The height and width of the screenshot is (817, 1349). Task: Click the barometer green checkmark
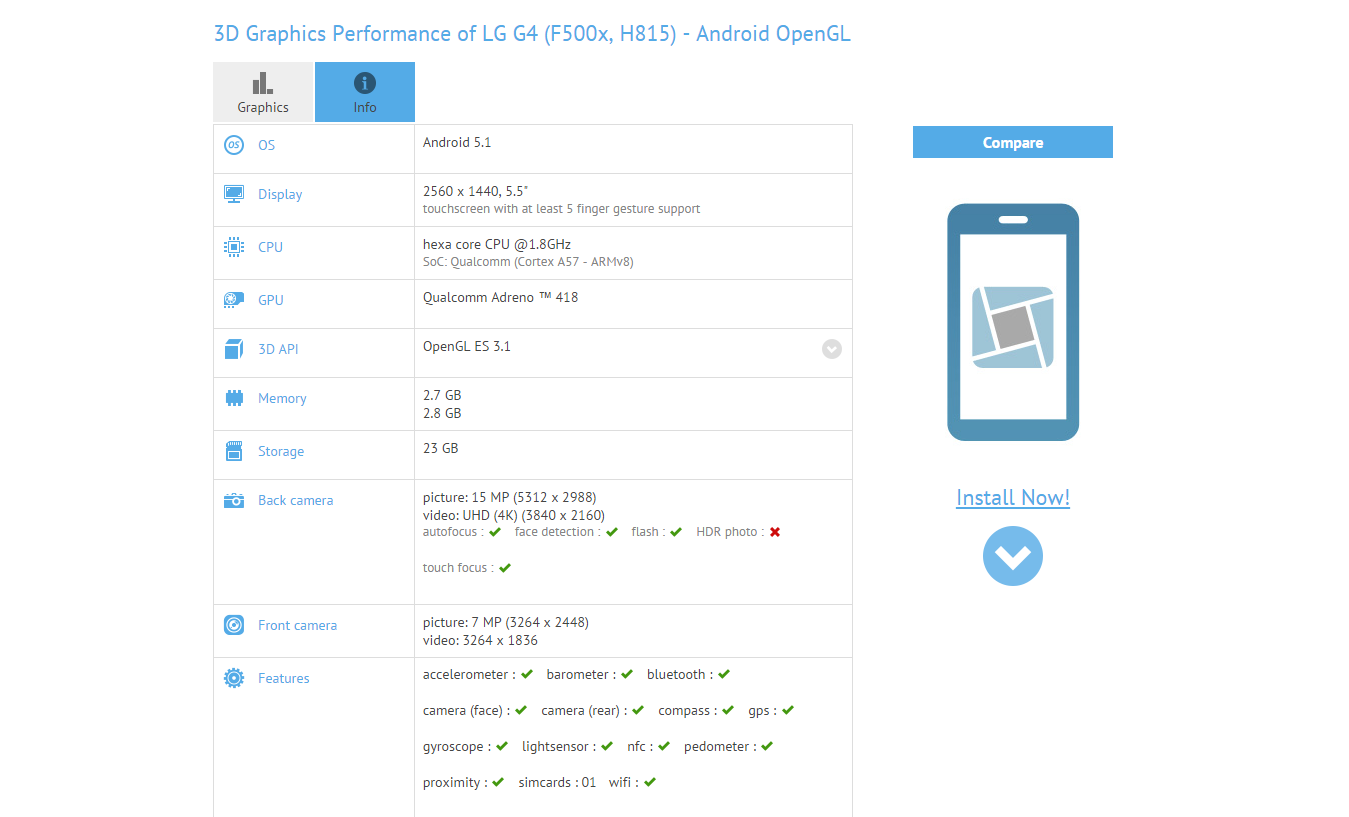[x=627, y=675]
